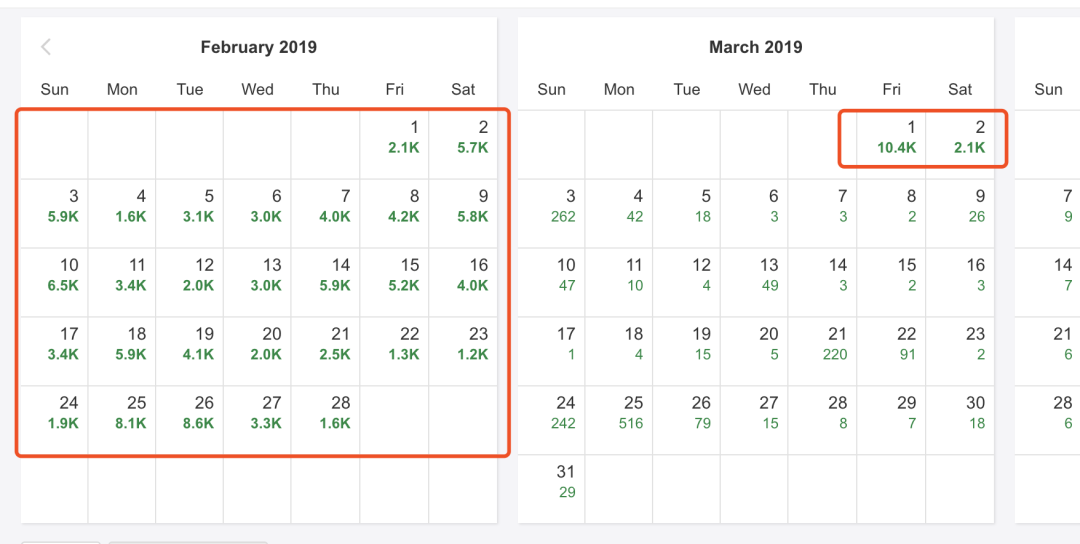Choose February 14 on the calendar

coord(326,275)
